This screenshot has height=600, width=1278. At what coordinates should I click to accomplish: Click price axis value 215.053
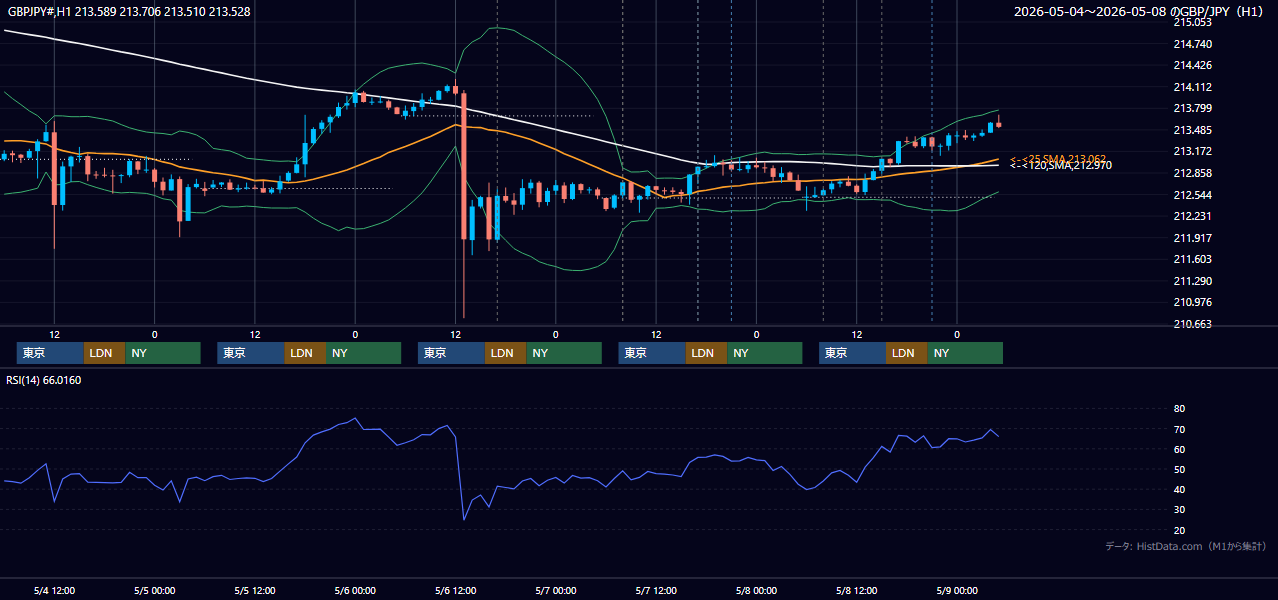pos(1193,23)
